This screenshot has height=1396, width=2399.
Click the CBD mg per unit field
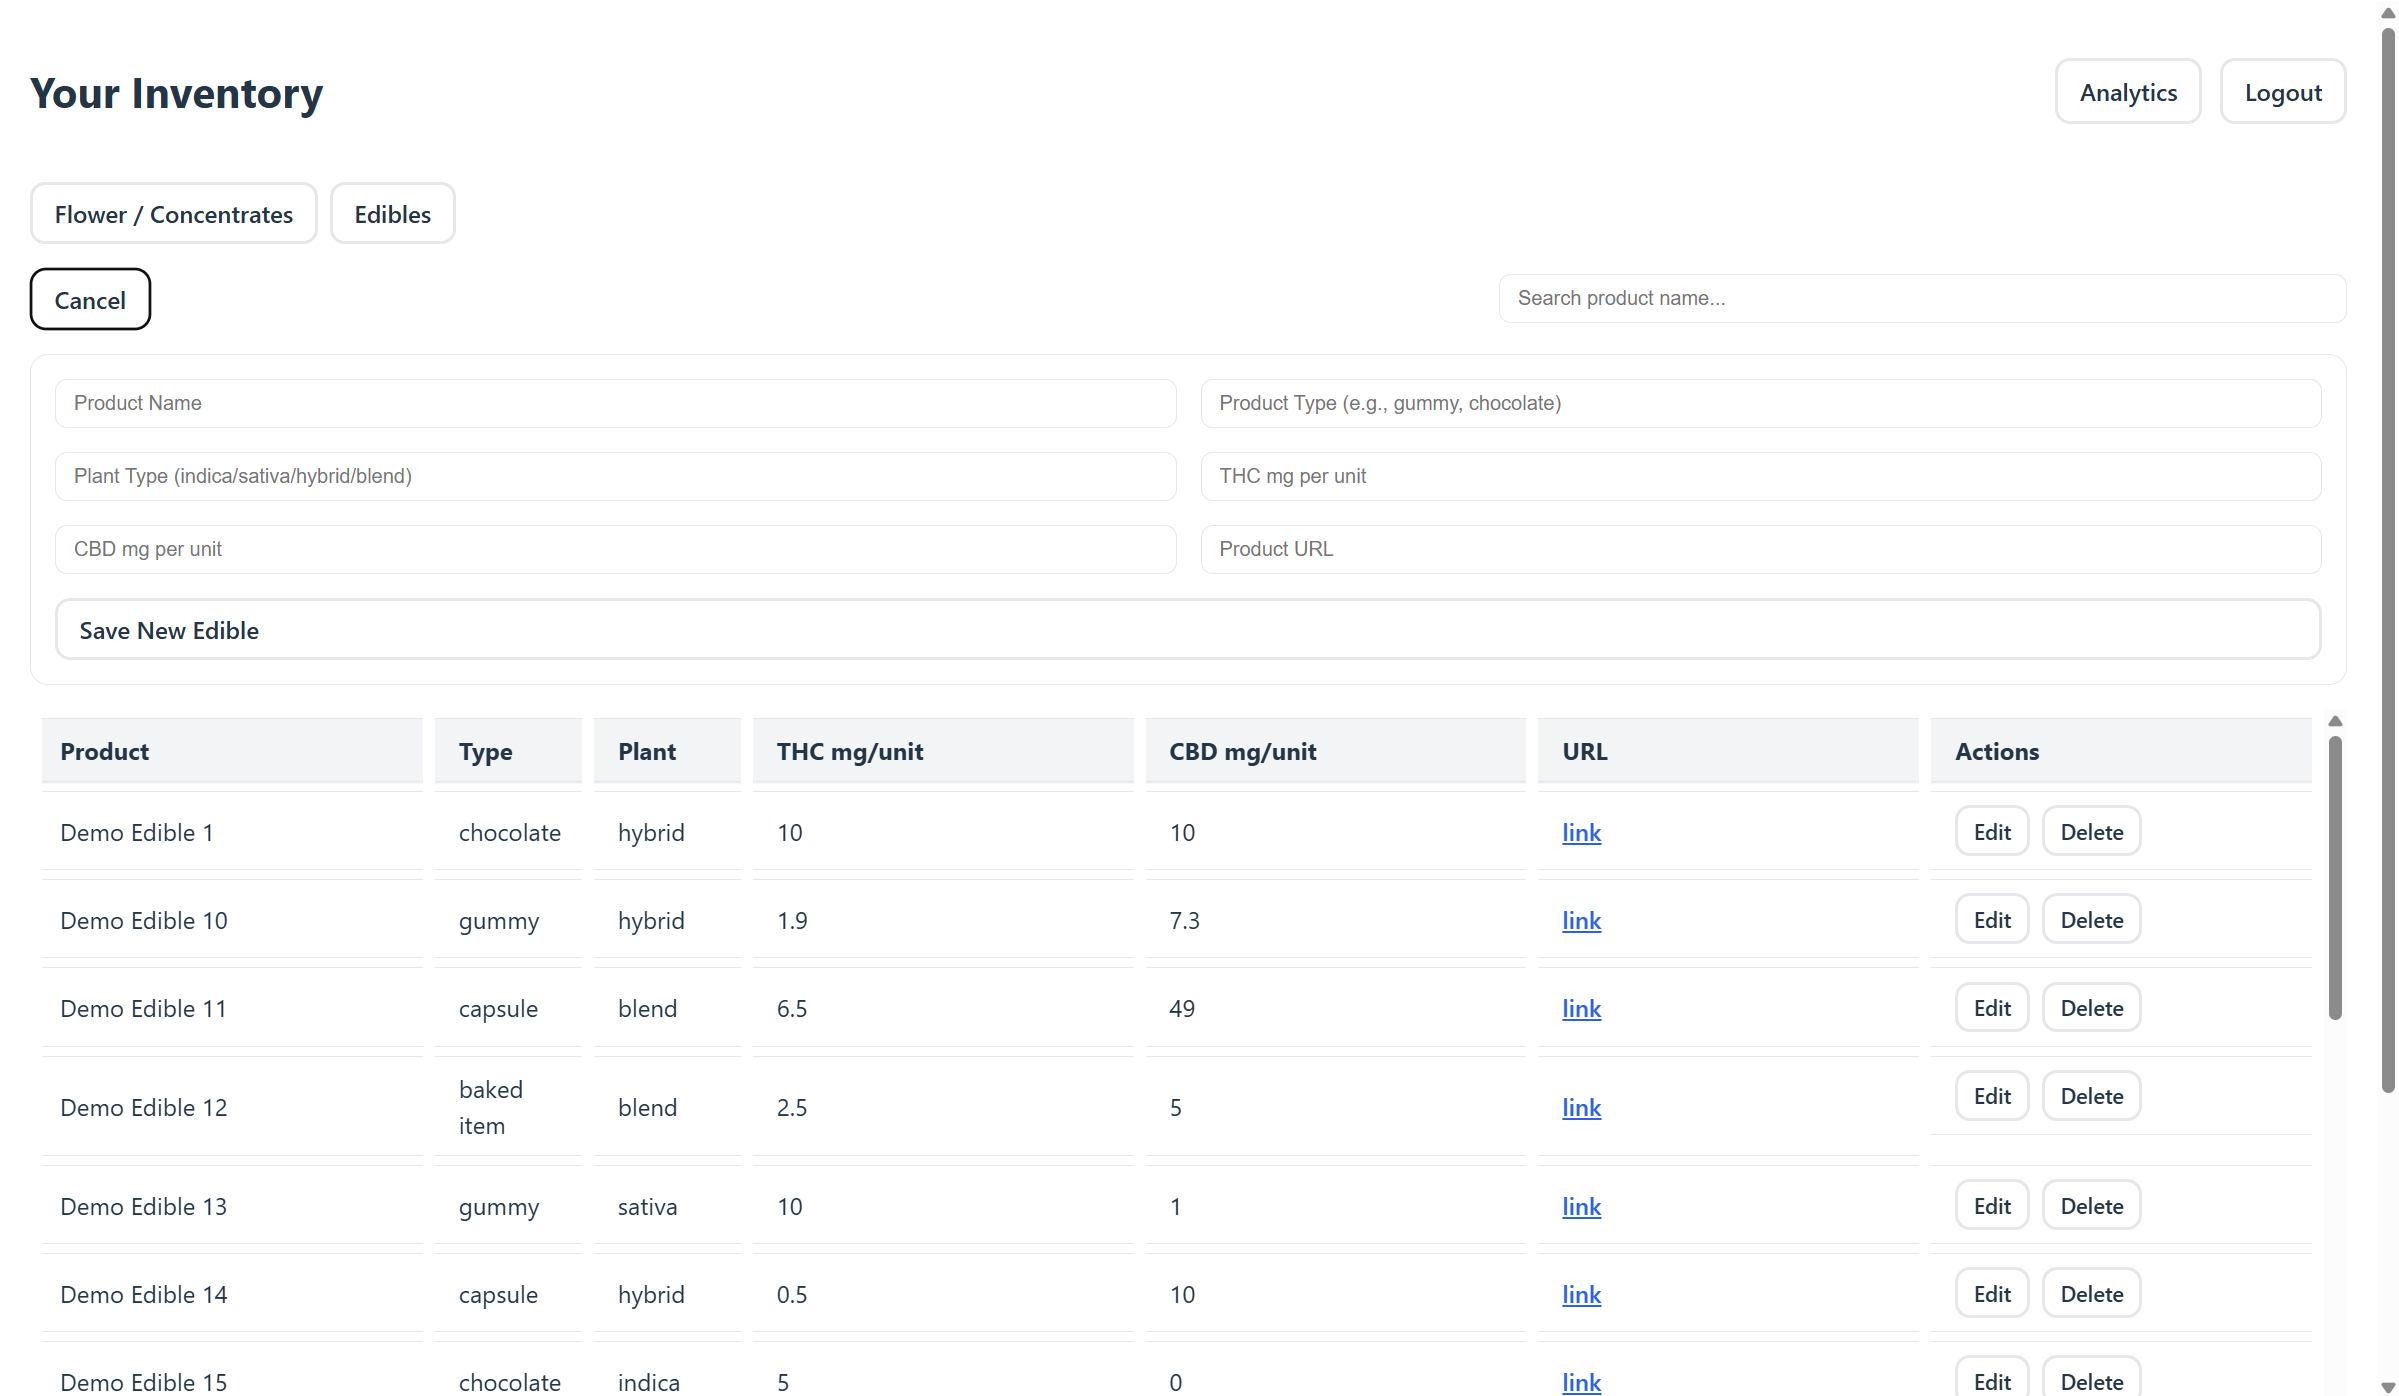pyautogui.click(x=615, y=549)
